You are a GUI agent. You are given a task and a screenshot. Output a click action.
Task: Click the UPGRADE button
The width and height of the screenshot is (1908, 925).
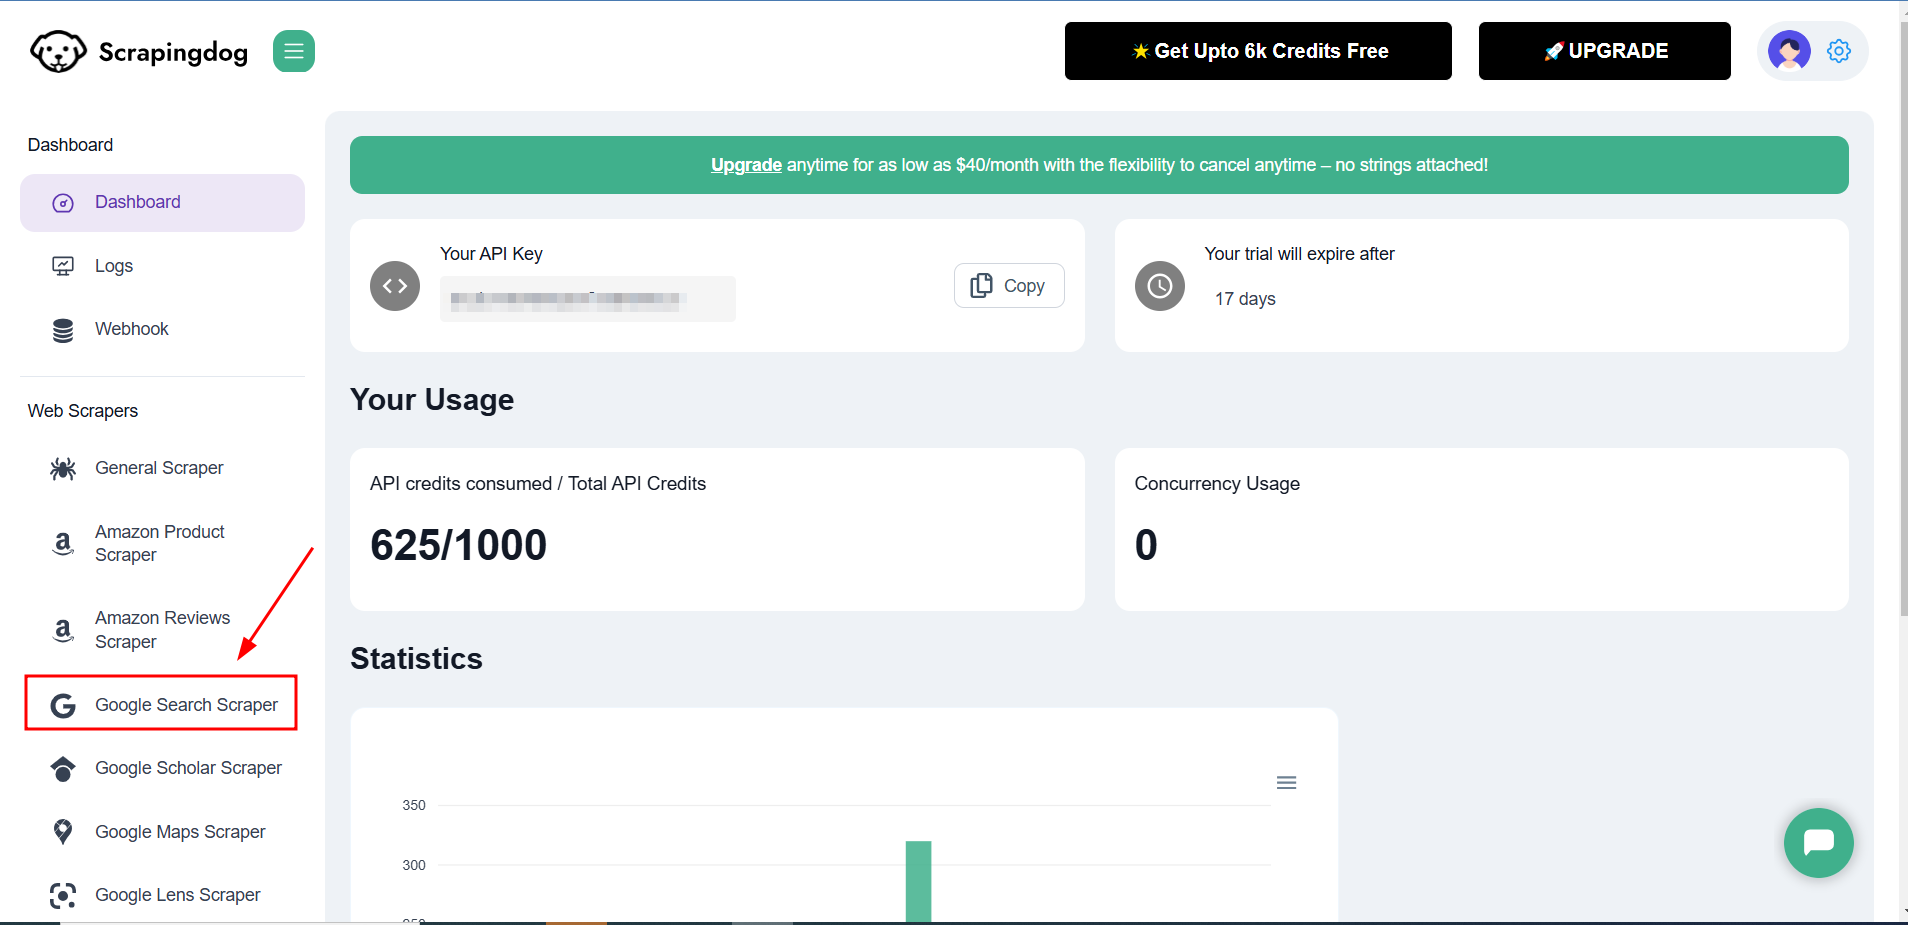coord(1604,51)
